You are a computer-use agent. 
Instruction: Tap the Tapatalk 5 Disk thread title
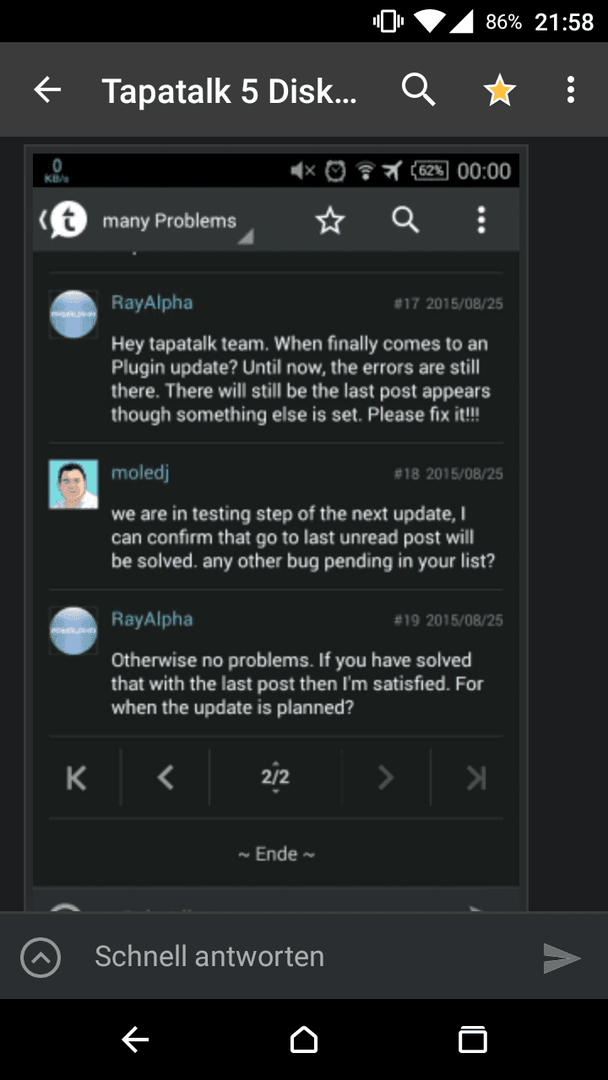click(x=229, y=90)
